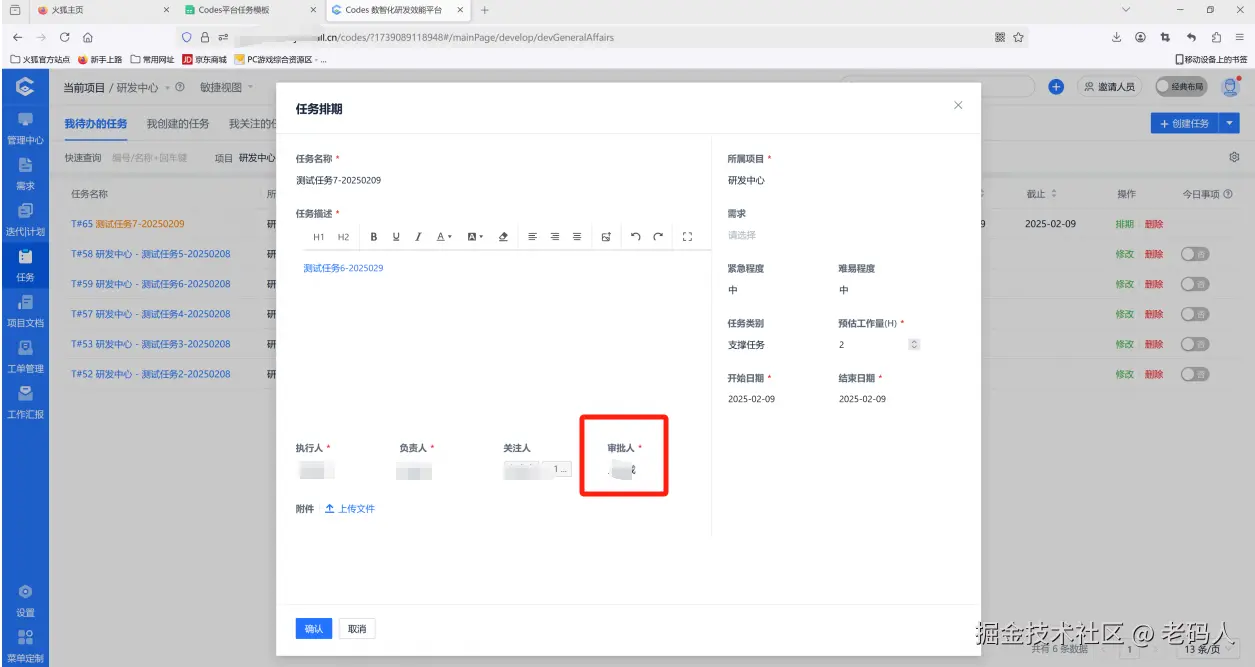Toggle underline formatting in task description
1255x667 pixels.
[396, 237]
